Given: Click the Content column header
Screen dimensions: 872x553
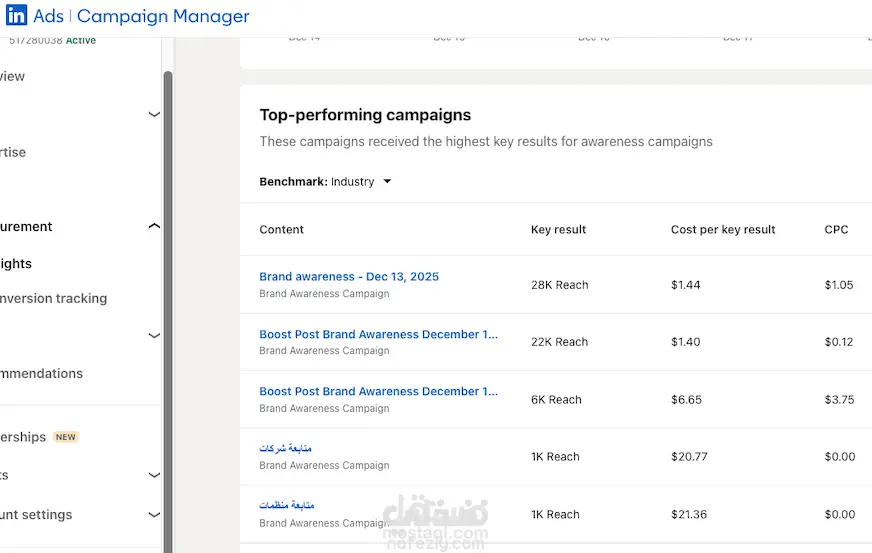Looking at the screenshot, I should [281, 229].
